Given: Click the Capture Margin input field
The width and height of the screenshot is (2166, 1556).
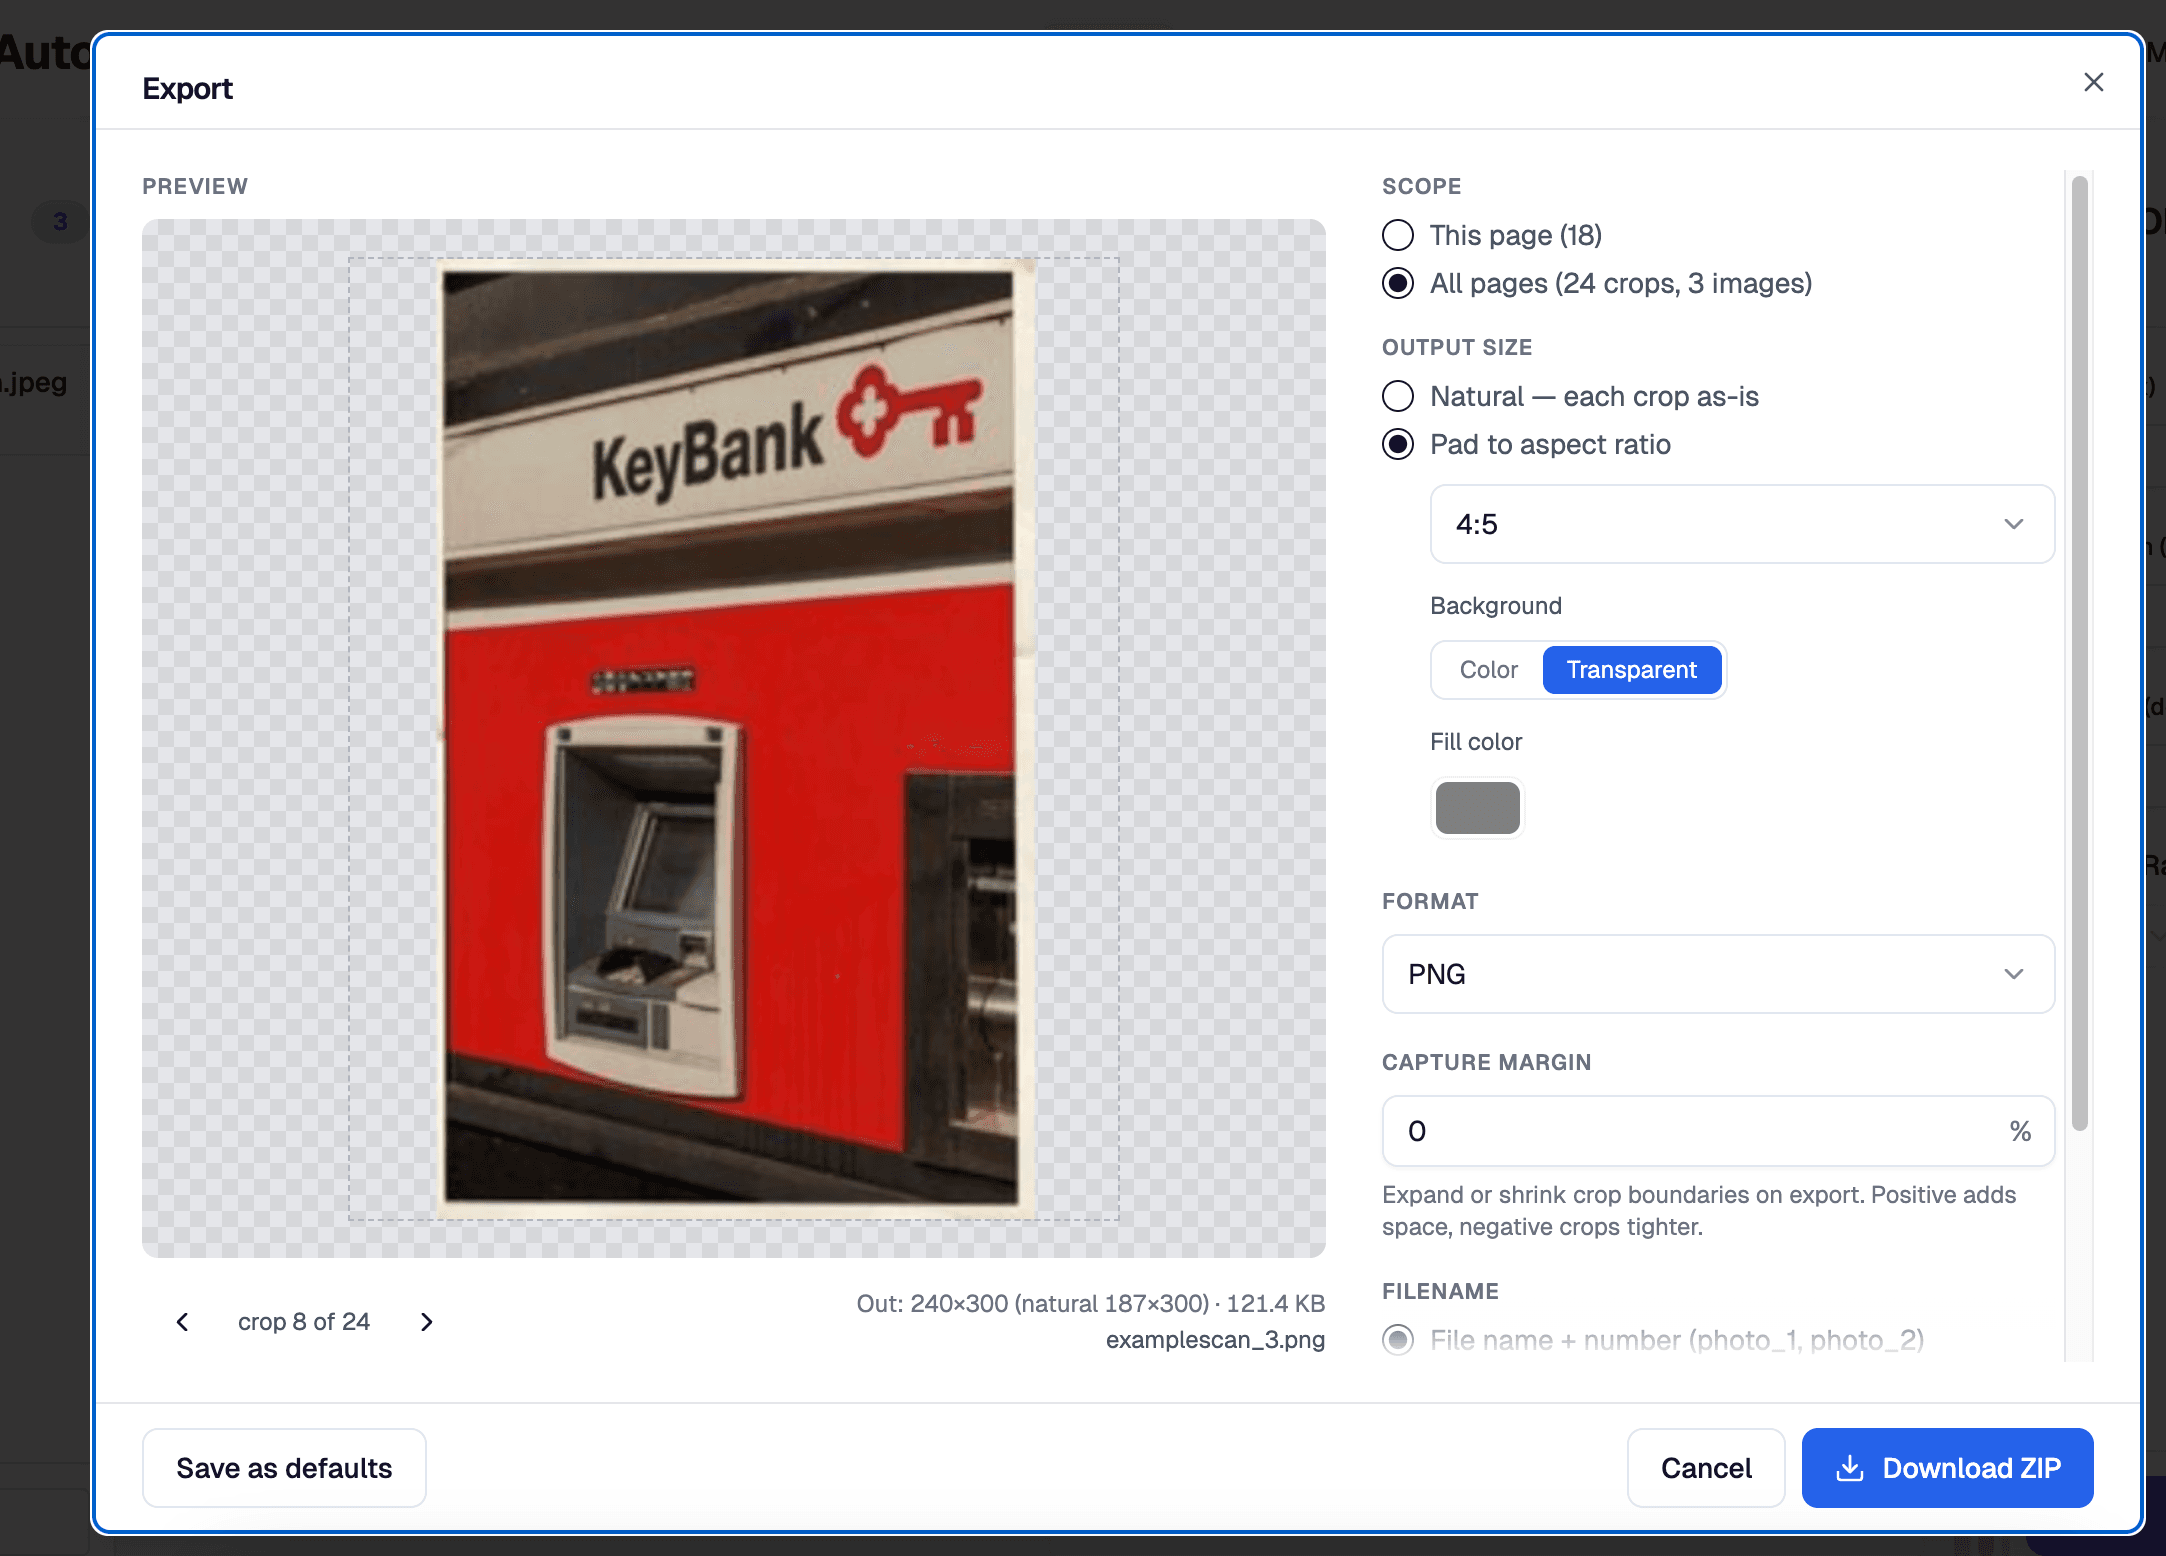Looking at the screenshot, I should click(1718, 1131).
